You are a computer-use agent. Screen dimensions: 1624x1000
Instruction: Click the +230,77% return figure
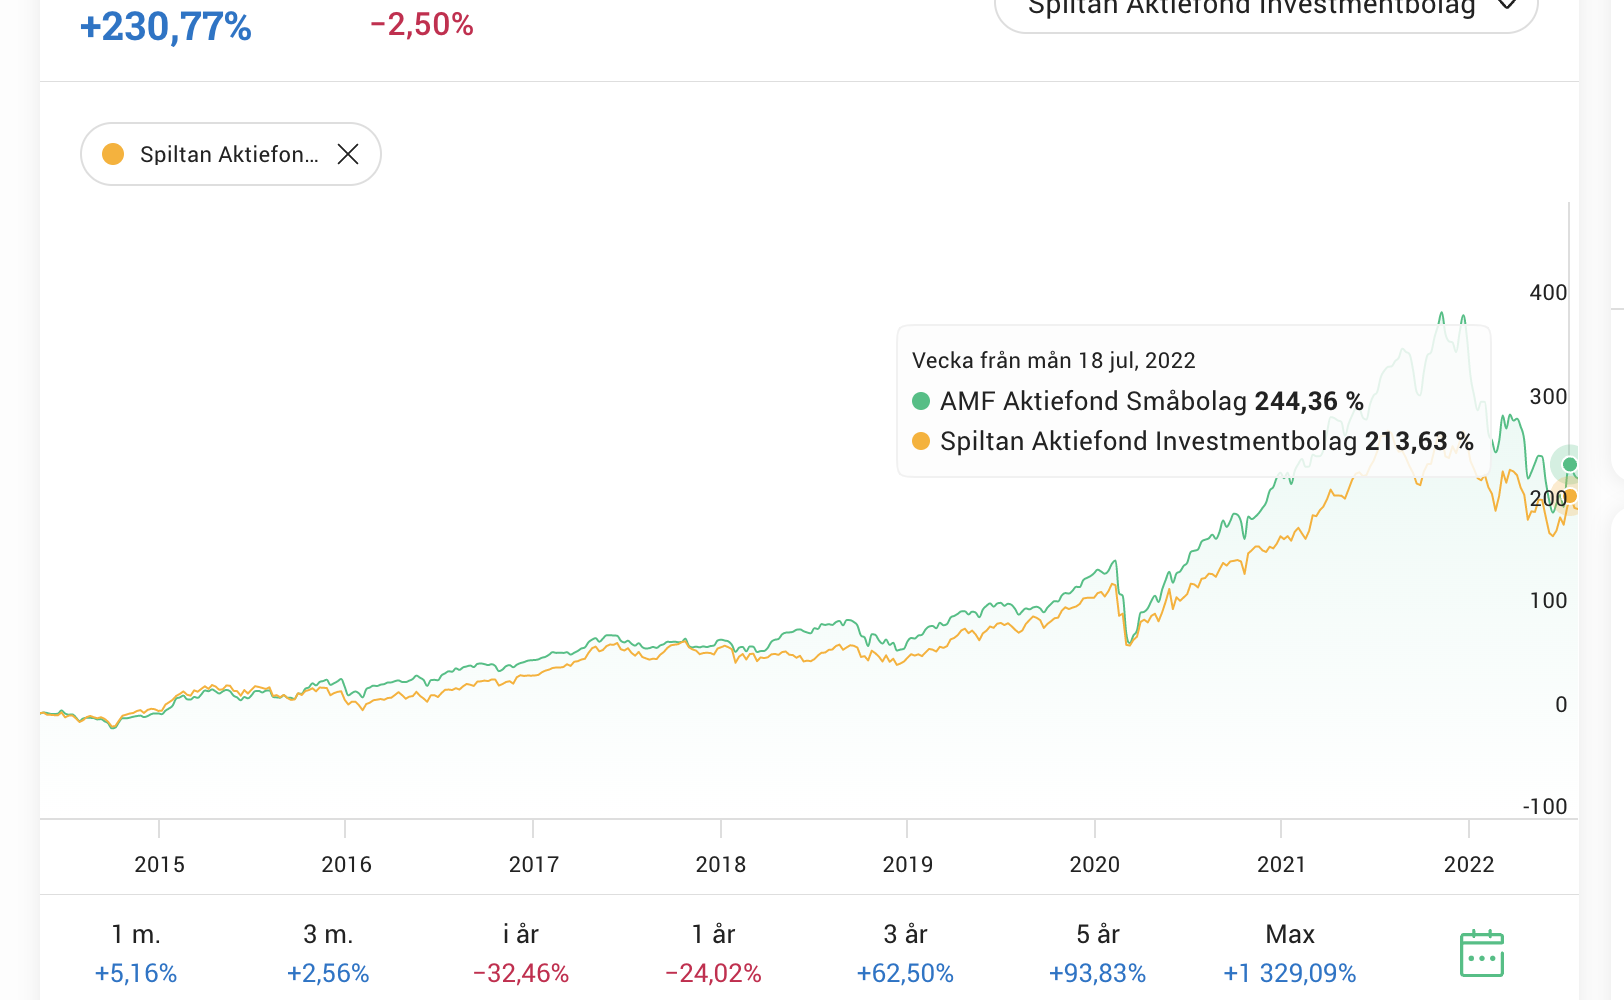click(166, 27)
